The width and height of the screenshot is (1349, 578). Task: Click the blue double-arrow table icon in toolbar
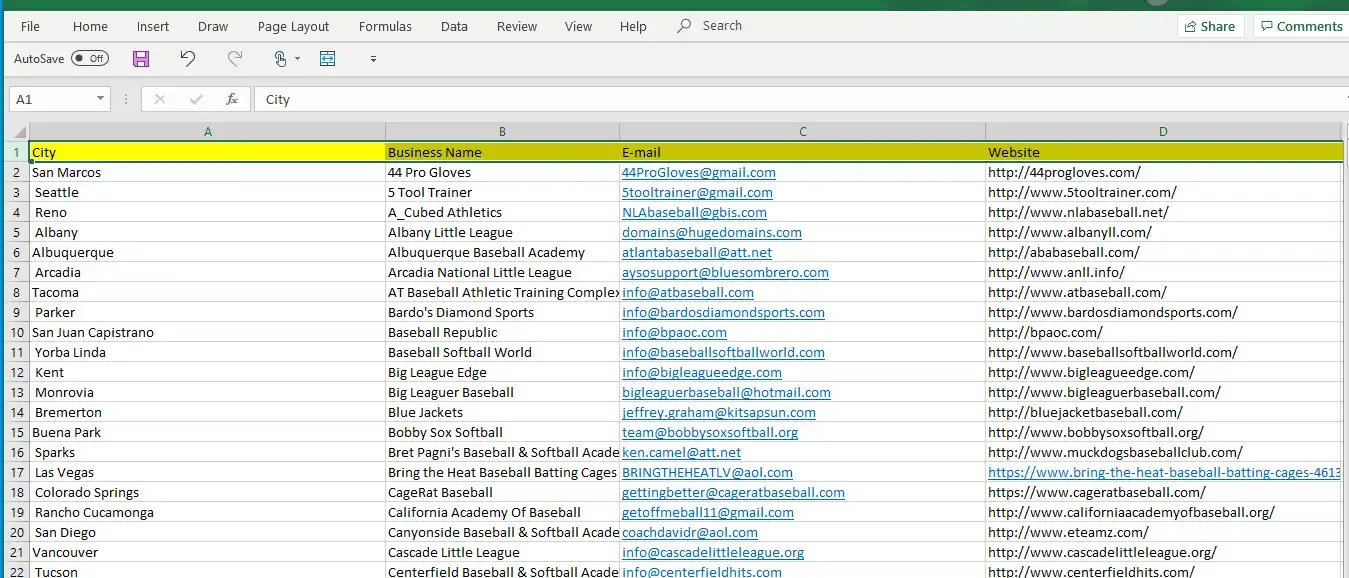[x=328, y=59]
